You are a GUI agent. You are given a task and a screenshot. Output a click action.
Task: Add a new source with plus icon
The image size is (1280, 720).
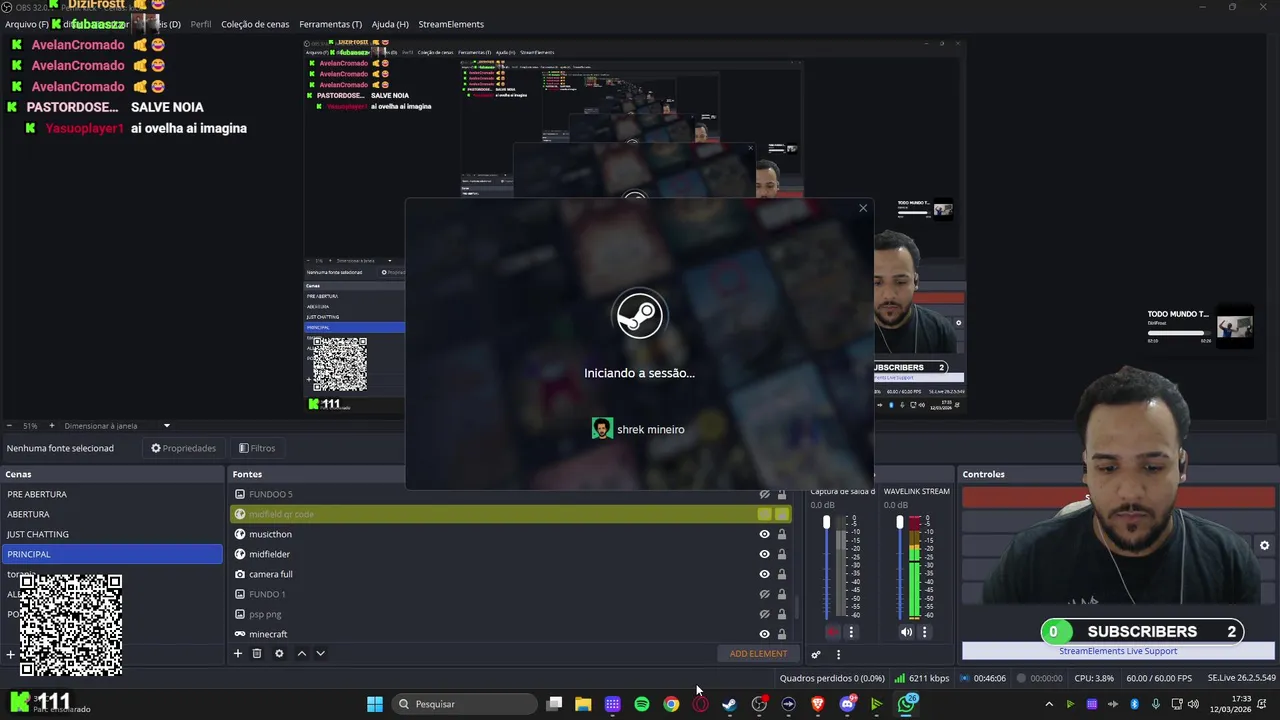pos(238,654)
